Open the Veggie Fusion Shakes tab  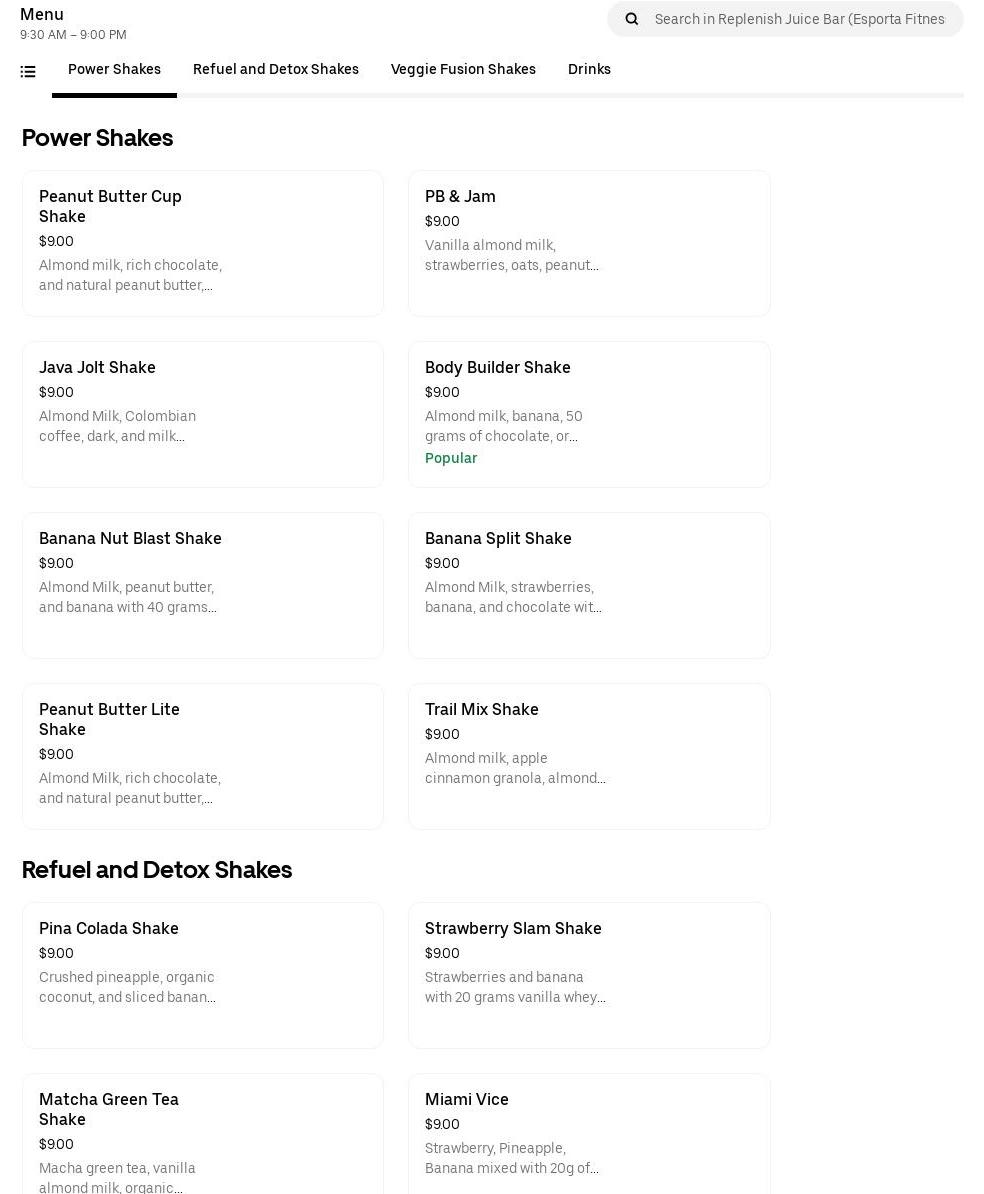click(463, 70)
